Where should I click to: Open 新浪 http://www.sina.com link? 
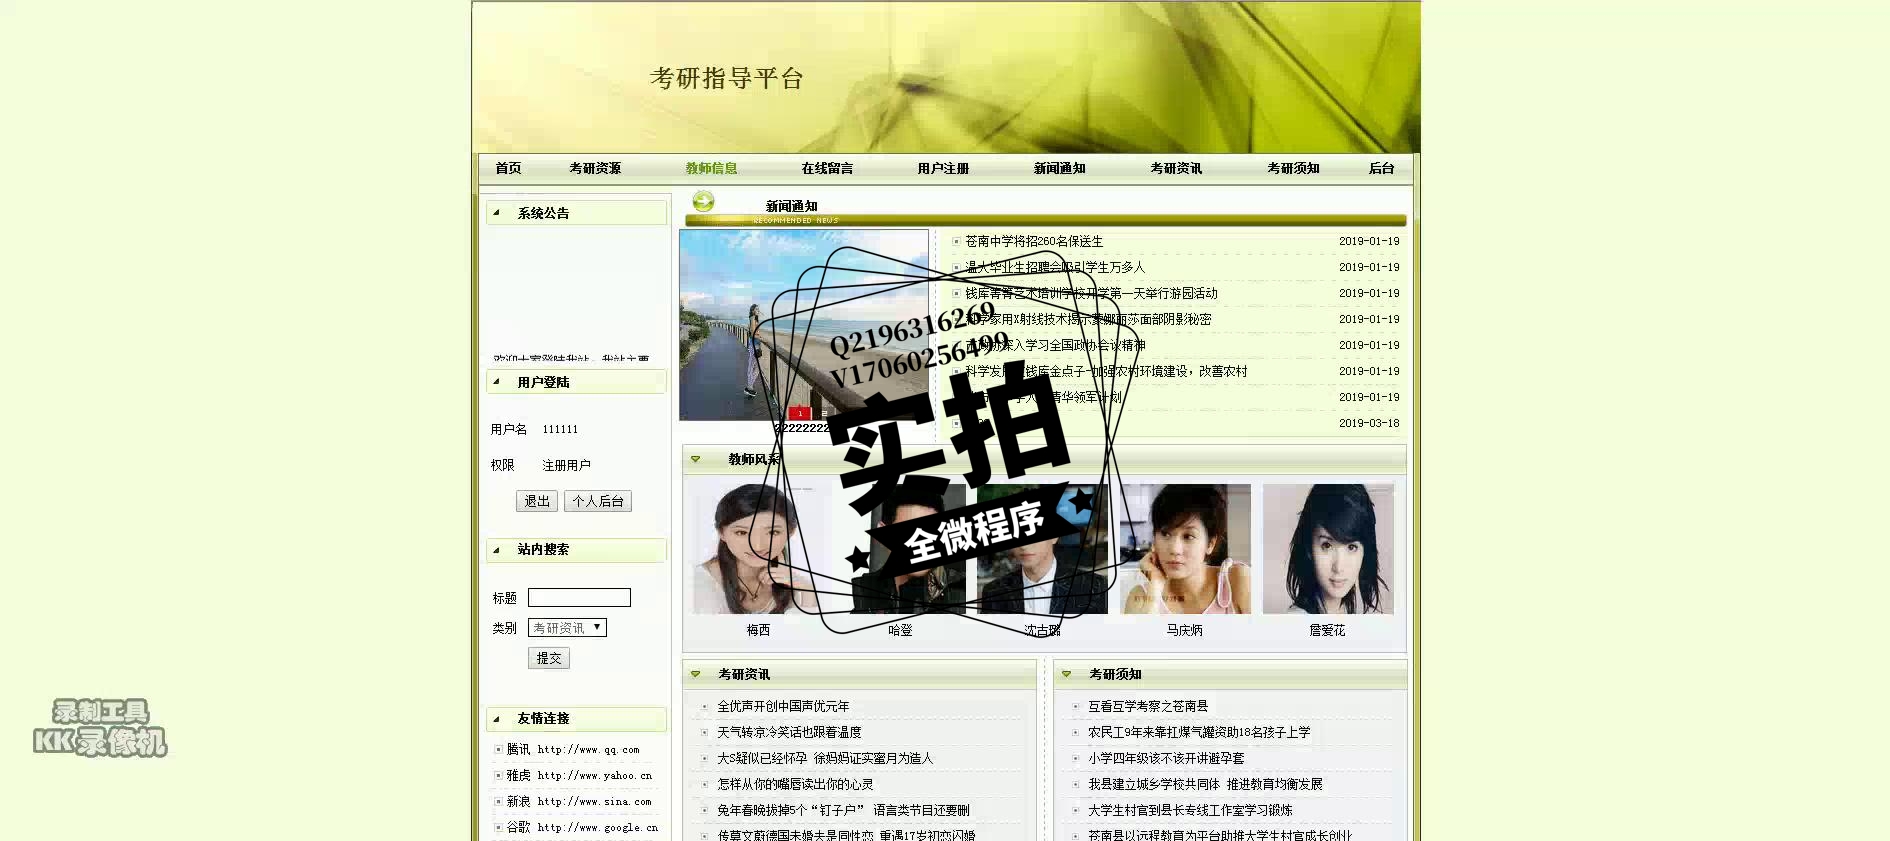pos(579,801)
